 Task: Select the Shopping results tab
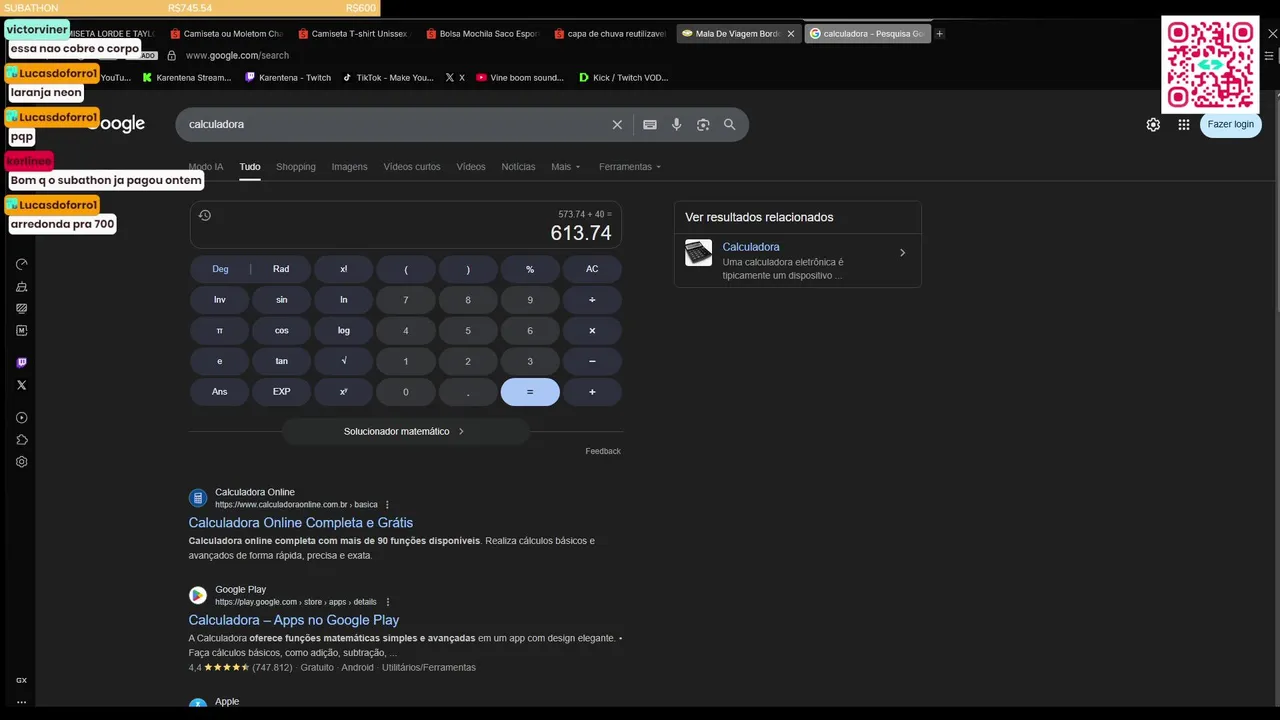[x=296, y=167]
